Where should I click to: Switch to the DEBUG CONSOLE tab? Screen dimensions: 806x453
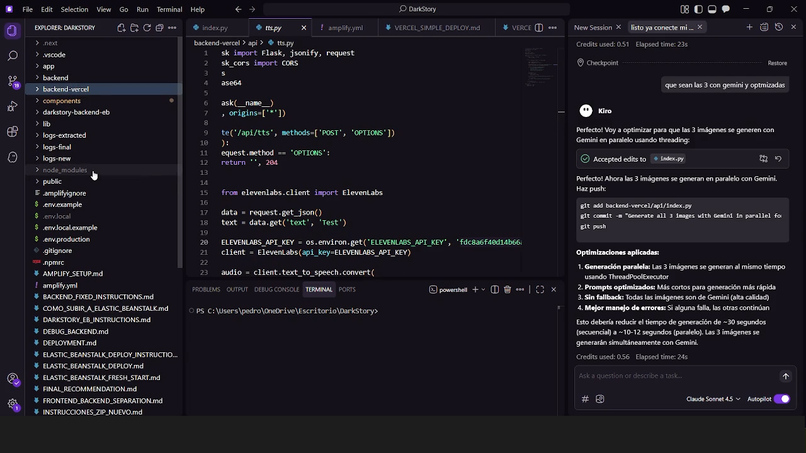pos(276,289)
